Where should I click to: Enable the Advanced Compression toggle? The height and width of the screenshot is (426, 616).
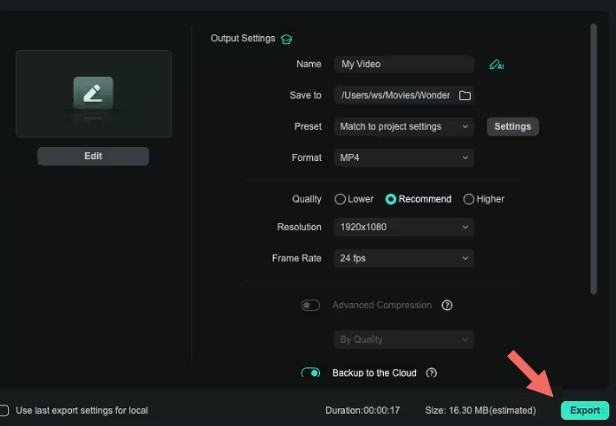click(x=310, y=305)
